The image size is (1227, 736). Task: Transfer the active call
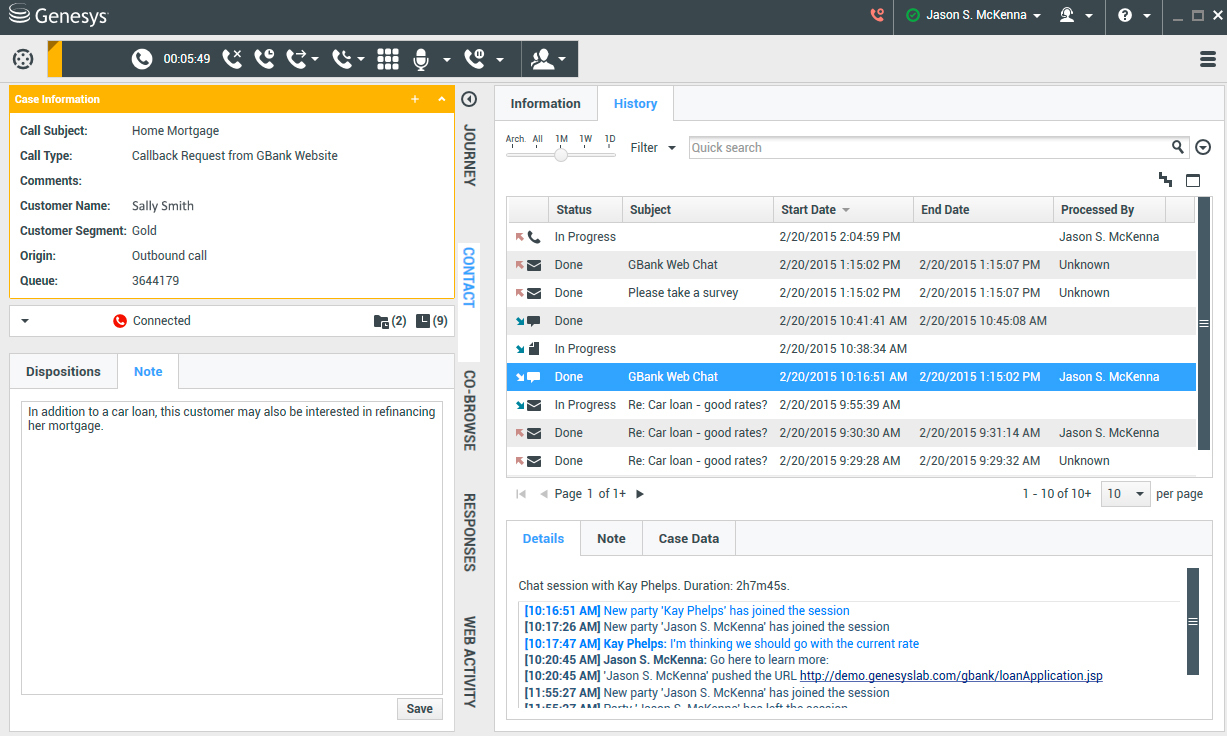[296, 58]
